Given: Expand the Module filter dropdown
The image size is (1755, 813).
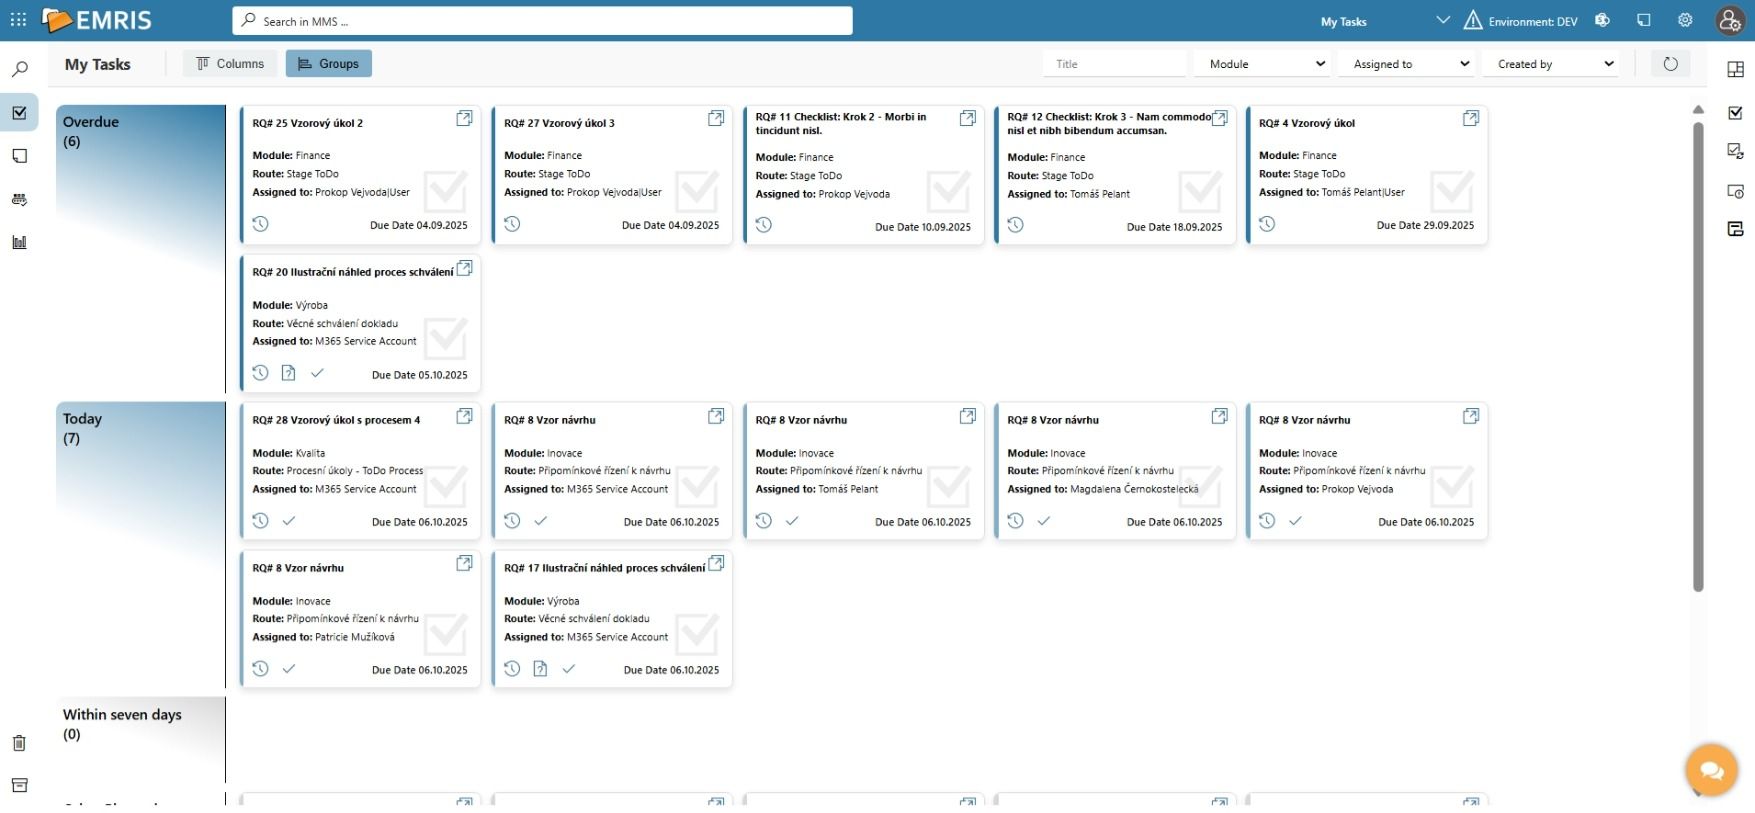Looking at the screenshot, I should click(x=1265, y=64).
